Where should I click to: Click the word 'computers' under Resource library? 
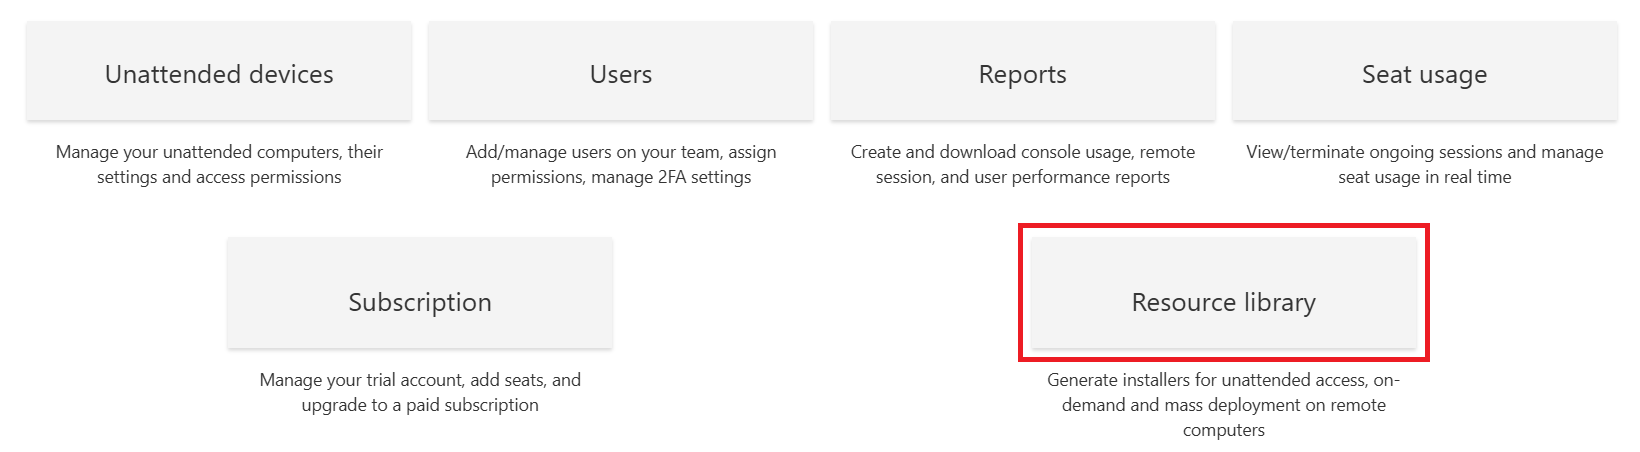point(1223,430)
